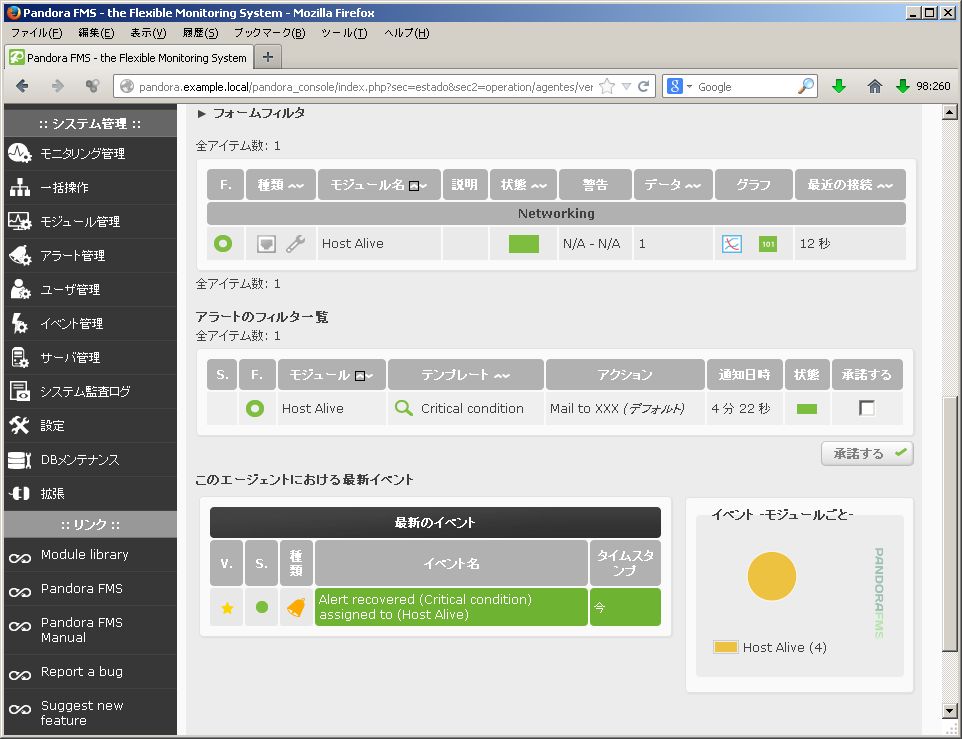Viewport: 962px width, 739px height.
Task: Click the 設定 tools icon
Action: (20, 425)
